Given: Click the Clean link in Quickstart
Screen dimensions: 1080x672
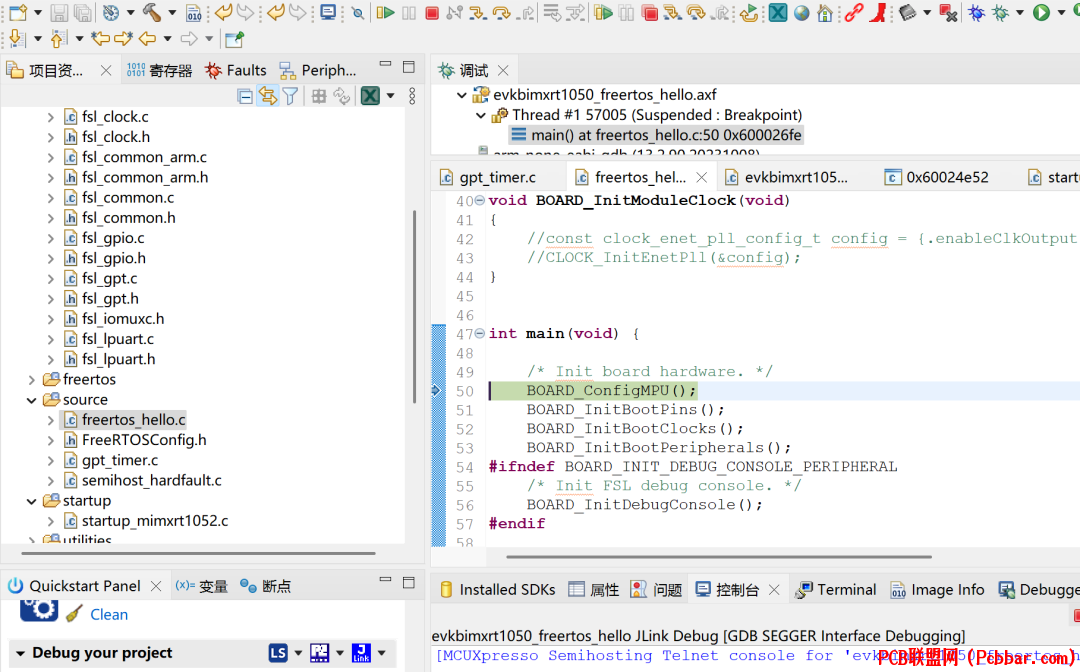Looking at the screenshot, I should coord(109,614).
